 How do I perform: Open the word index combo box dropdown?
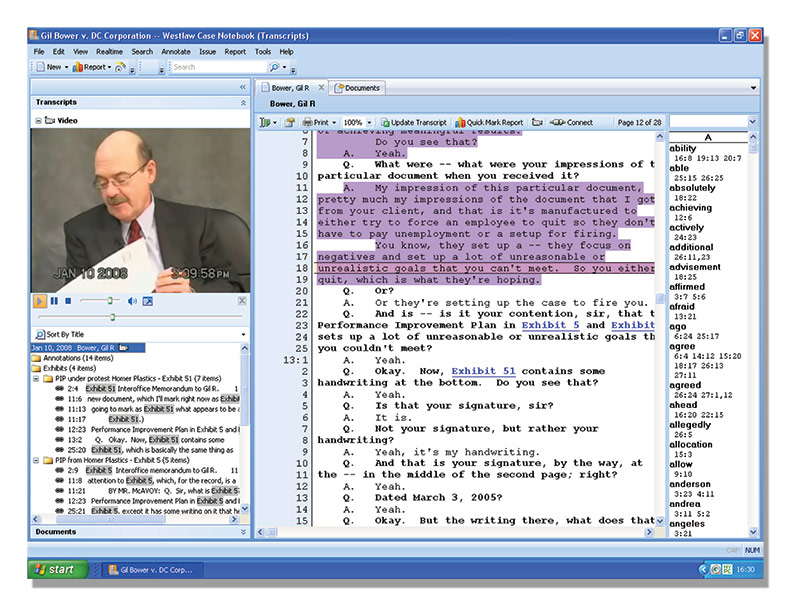pos(753,122)
